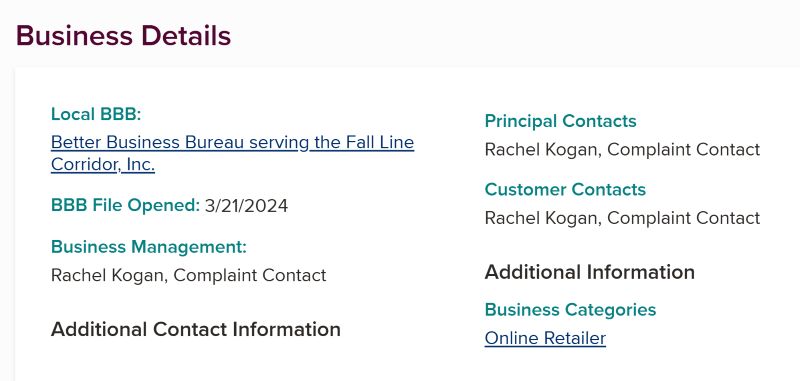This screenshot has height=381, width=800.
Task: Open the Online Retailer category link
Action: 545,338
